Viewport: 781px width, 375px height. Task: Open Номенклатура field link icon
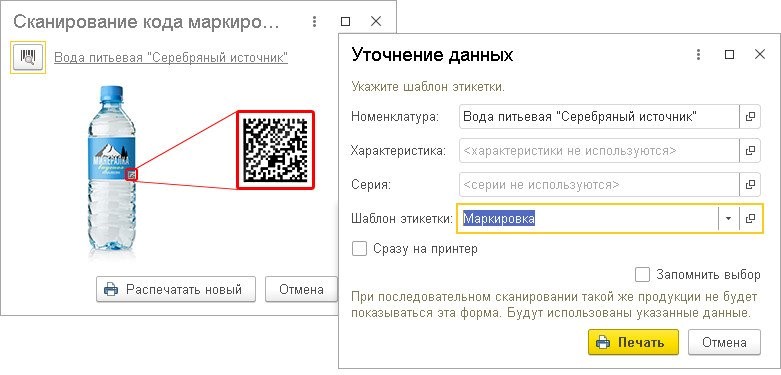[750, 117]
